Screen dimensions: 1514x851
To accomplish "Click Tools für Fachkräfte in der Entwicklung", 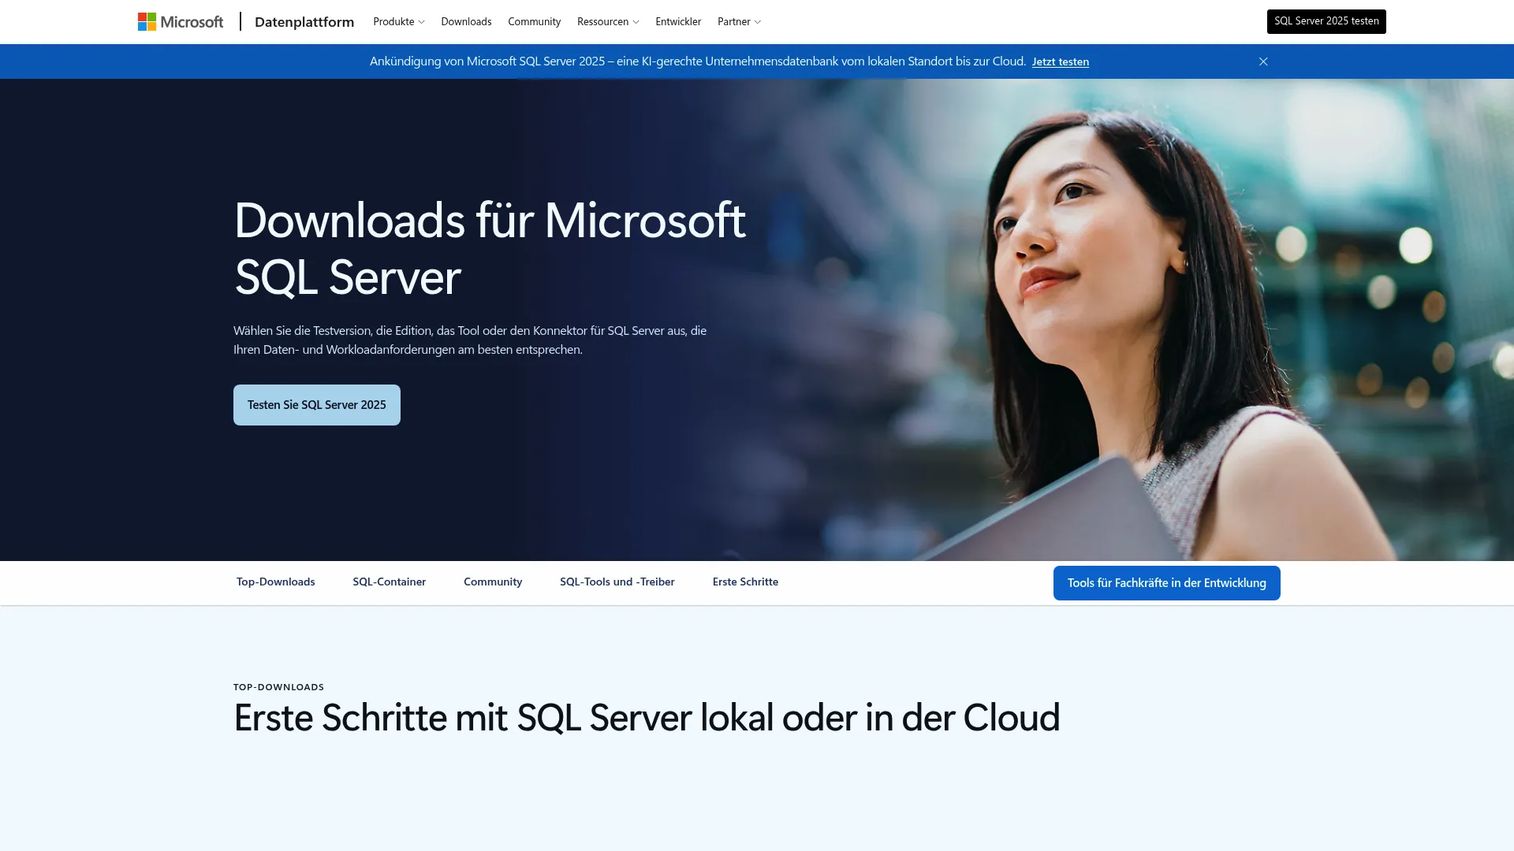I will click(1166, 583).
